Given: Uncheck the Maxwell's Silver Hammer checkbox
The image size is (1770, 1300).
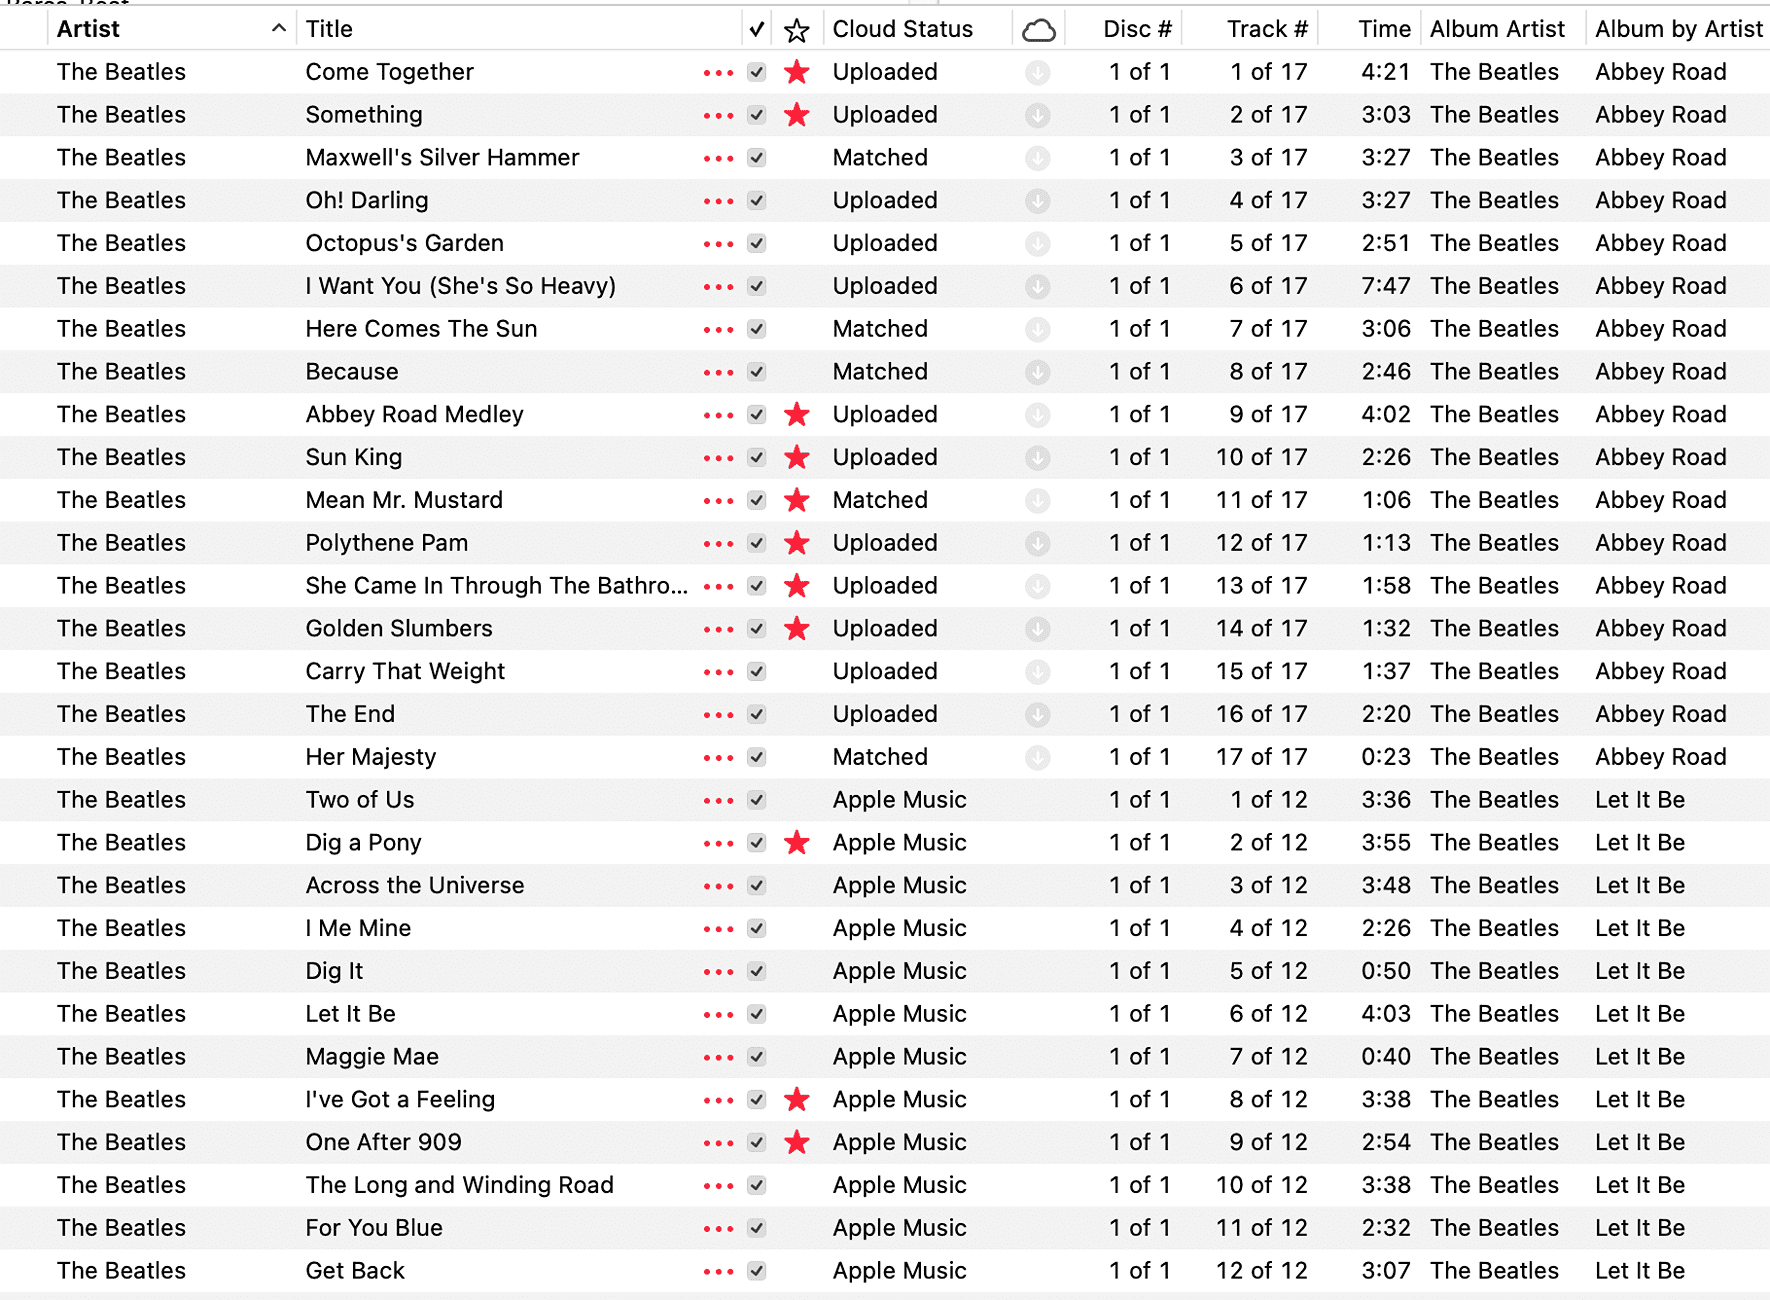Looking at the screenshot, I should (757, 158).
